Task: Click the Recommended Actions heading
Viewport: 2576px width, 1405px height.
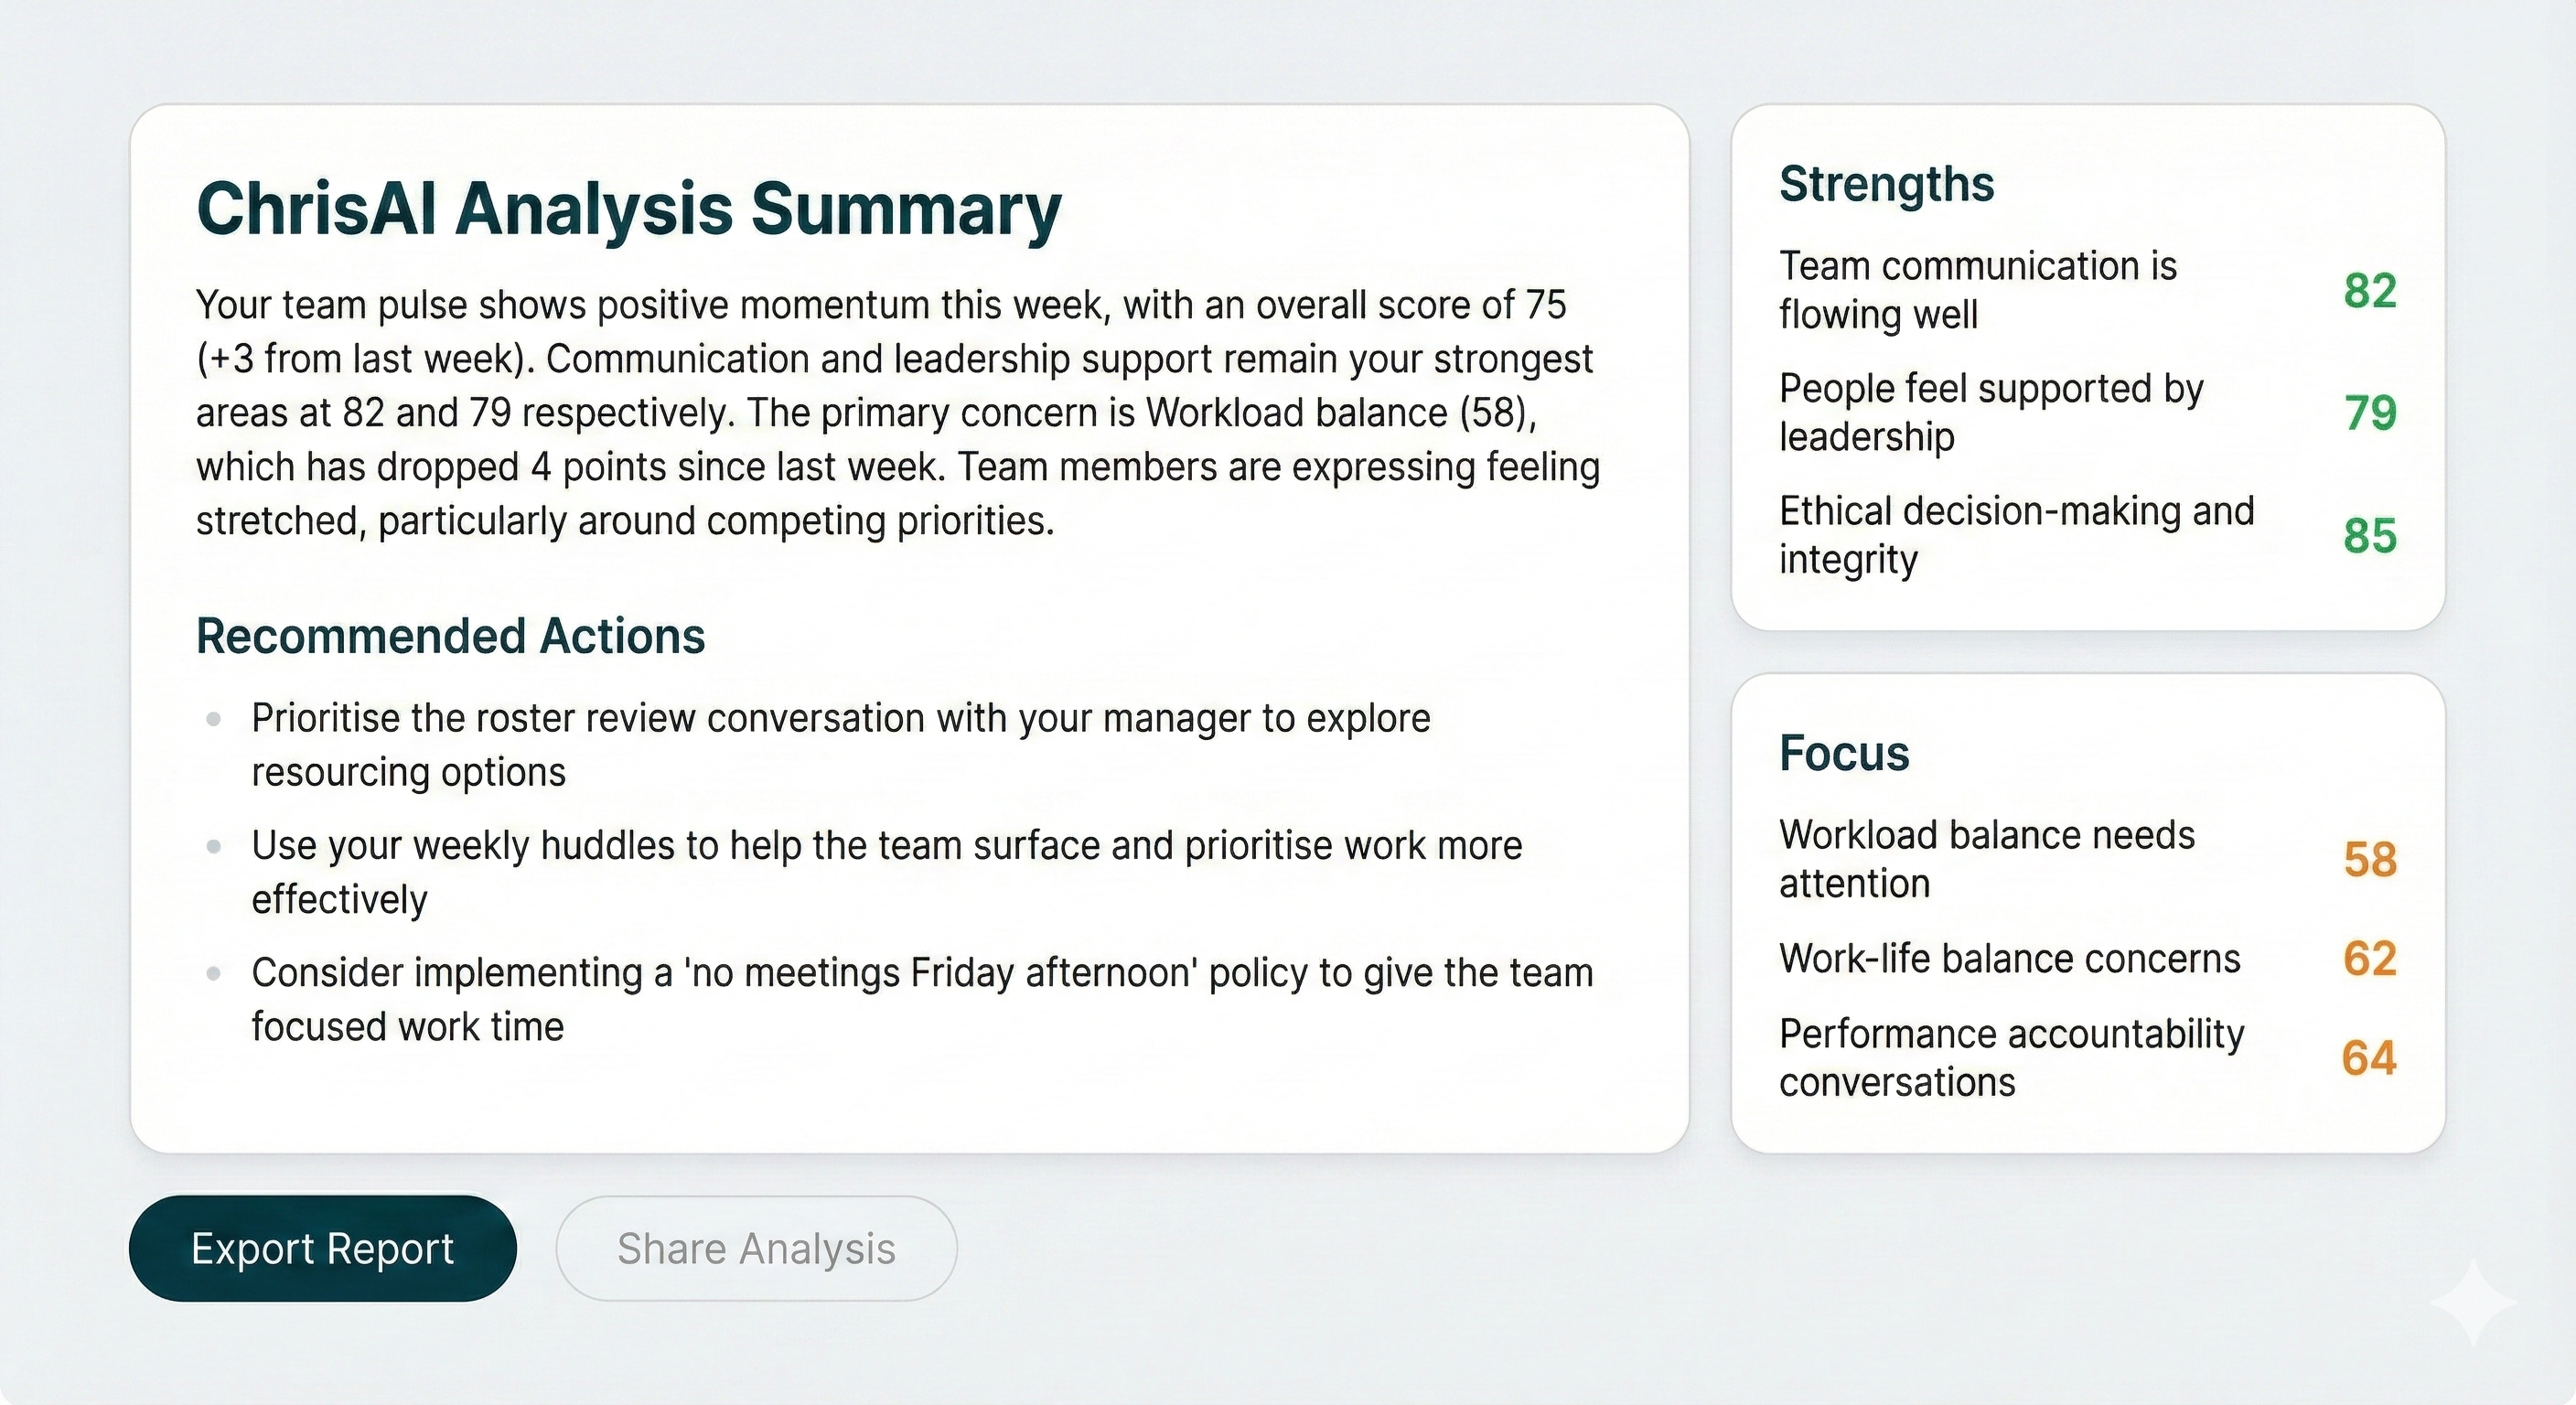Action: pyautogui.click(x=450, y=636)
